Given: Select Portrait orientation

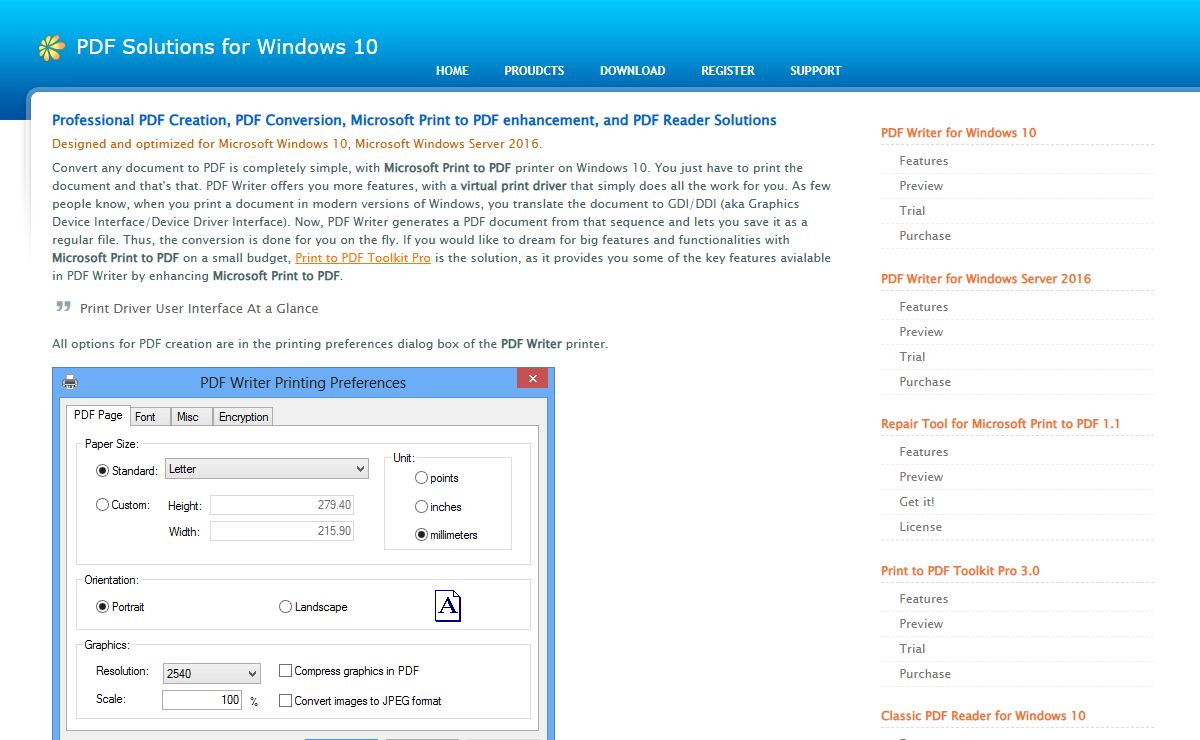Looking at the screenshot, I should (102, 607).
